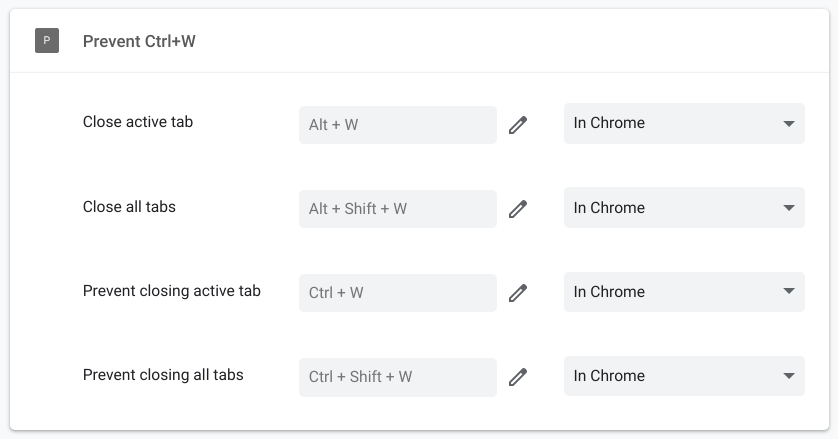Focus the Alt + Shift + W shortcut field
The width and height of the screenshot is (838, 439).
(397, 209)
